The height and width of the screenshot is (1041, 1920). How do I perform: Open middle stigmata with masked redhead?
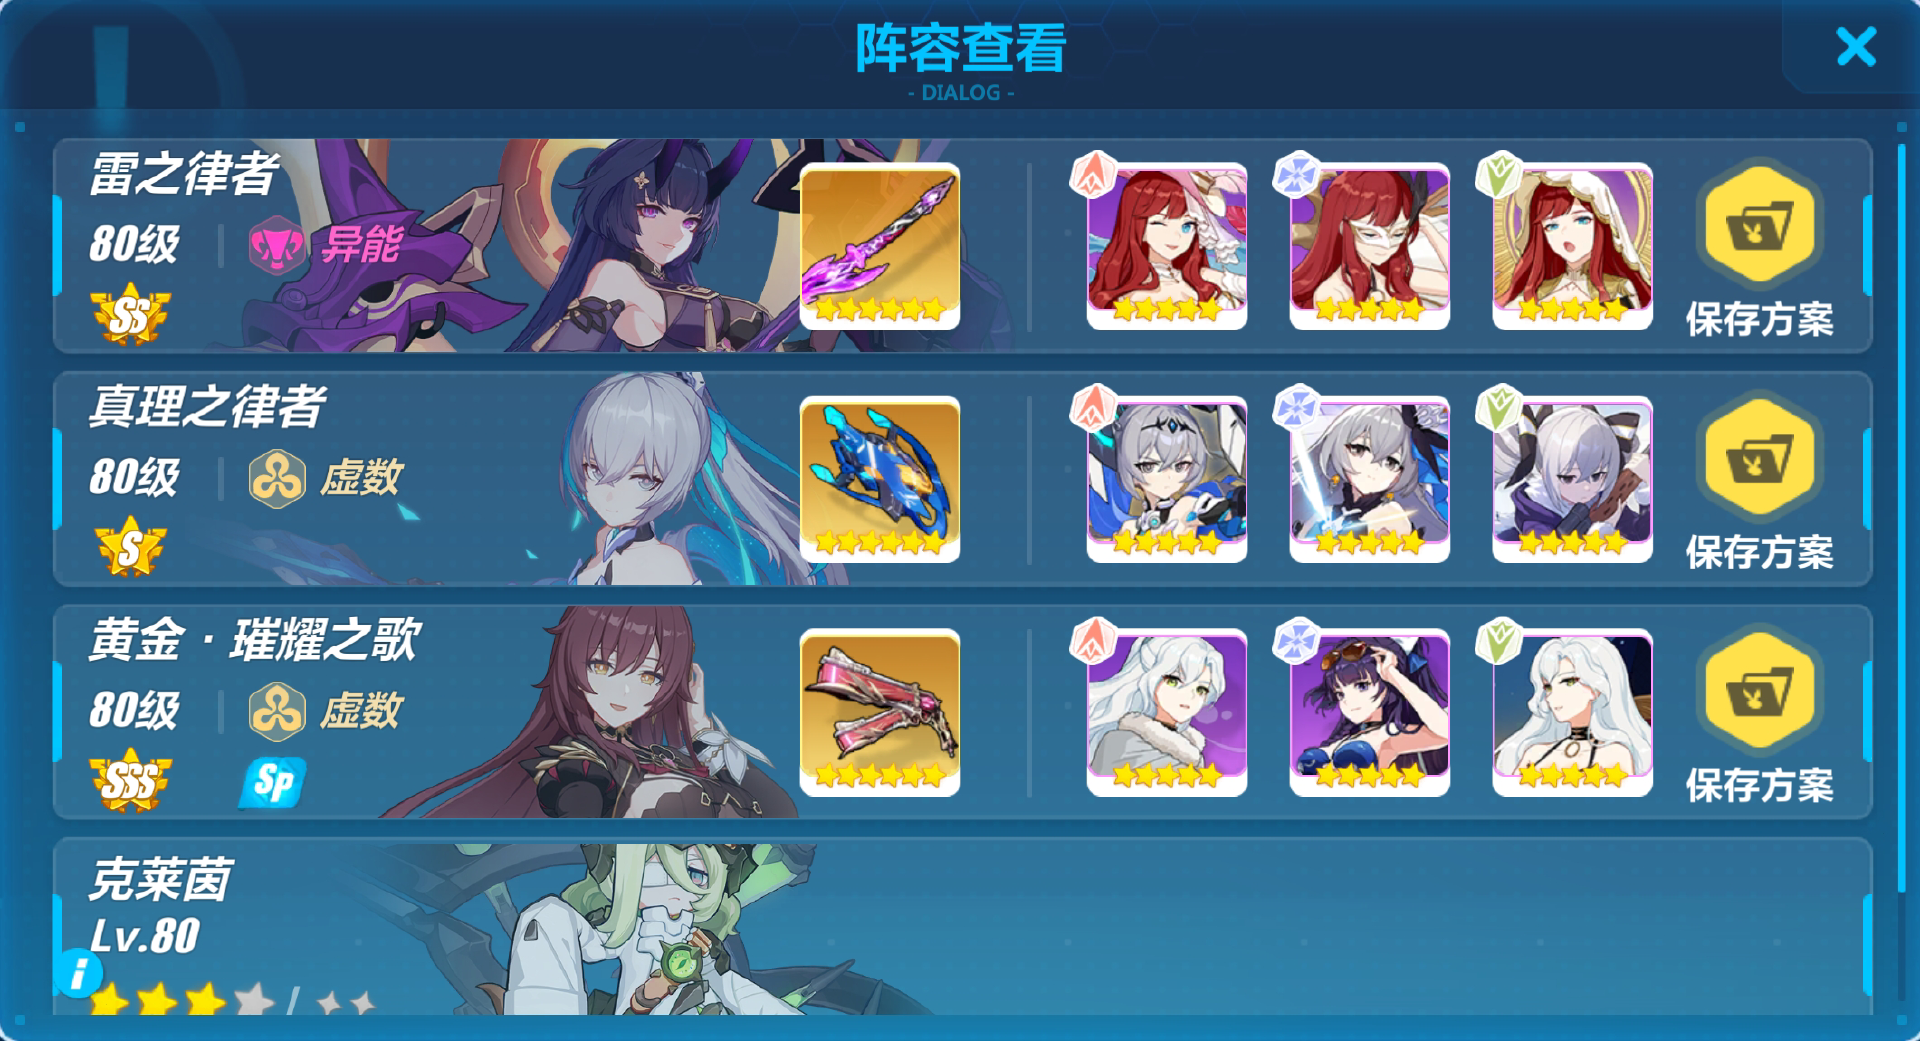(x=1369, y=246)
